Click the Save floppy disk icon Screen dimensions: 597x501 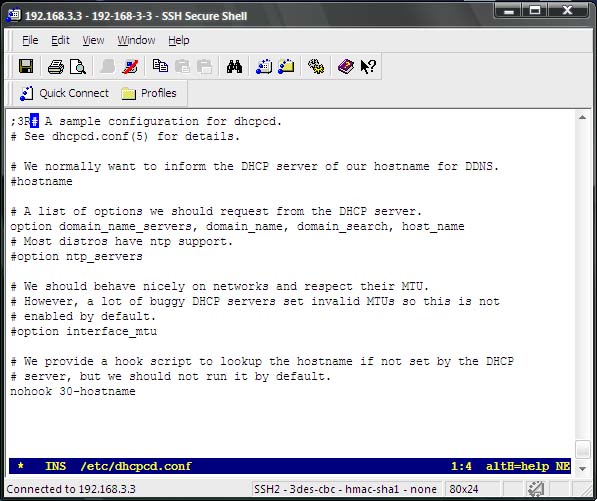[x=26, y=67]
